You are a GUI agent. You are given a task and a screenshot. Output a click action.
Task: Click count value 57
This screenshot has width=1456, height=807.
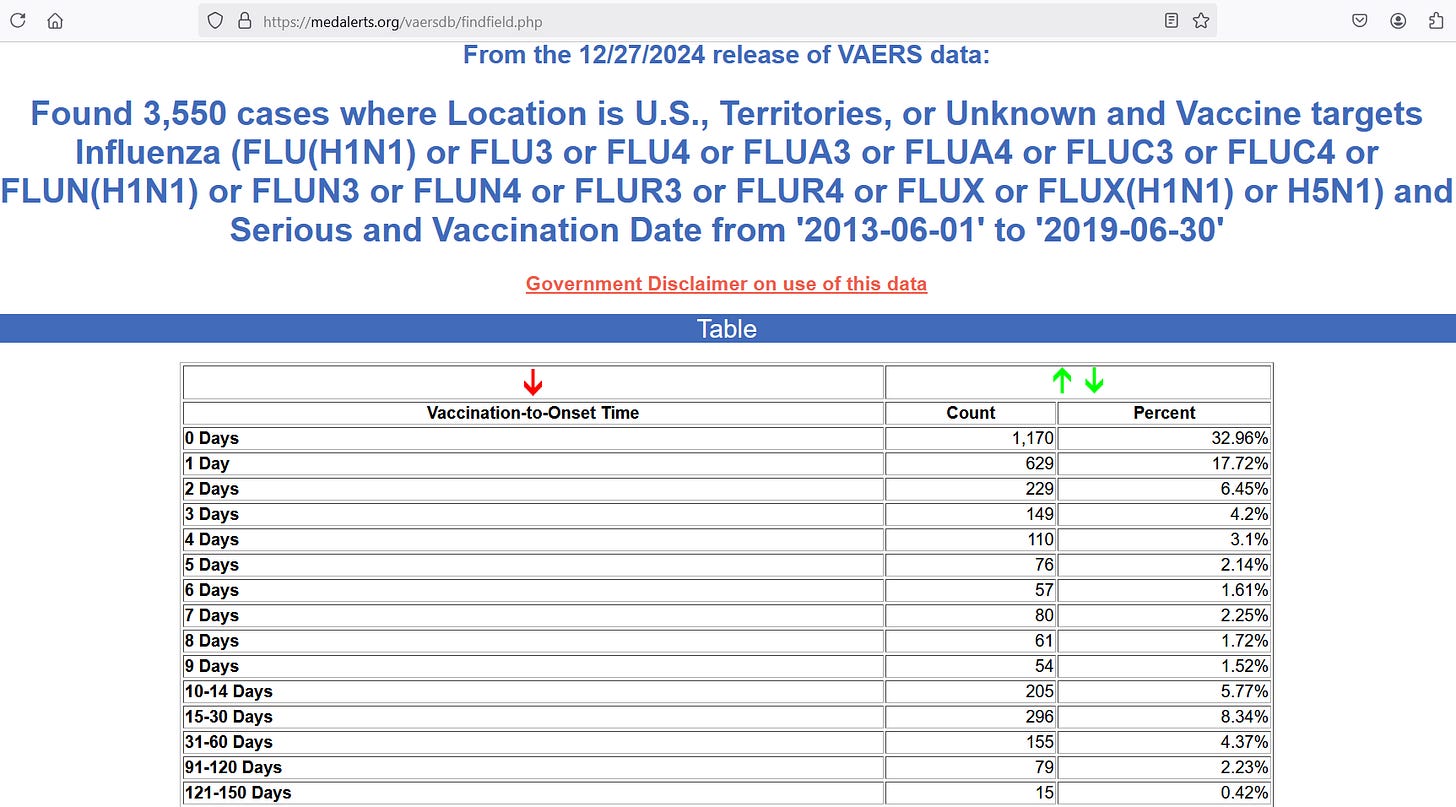coord(1044,590)
